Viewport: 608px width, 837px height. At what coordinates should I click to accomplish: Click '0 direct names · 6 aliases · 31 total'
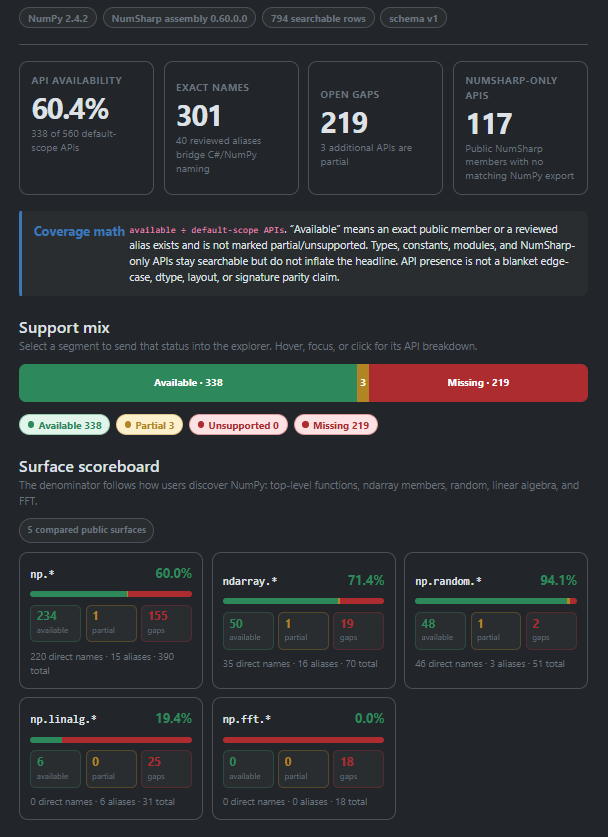pyautogui.click(x=102, y=802)
